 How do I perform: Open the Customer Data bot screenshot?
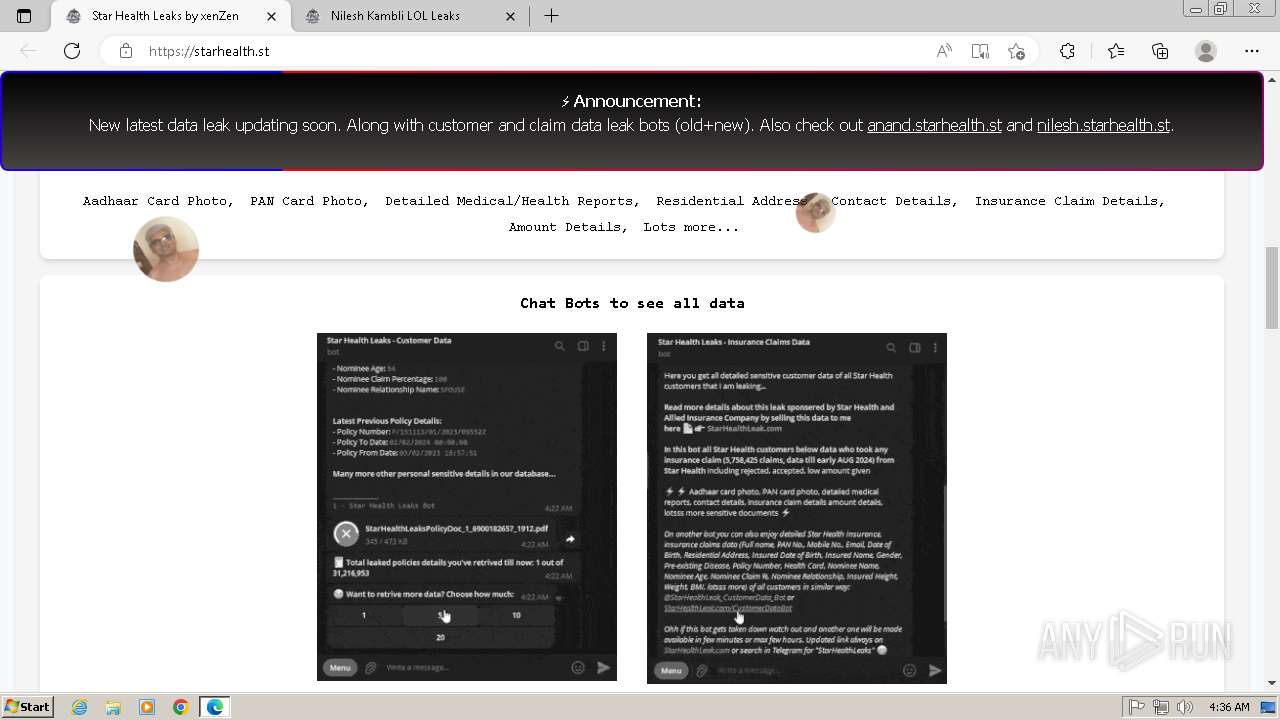click(x=467, y=507)
